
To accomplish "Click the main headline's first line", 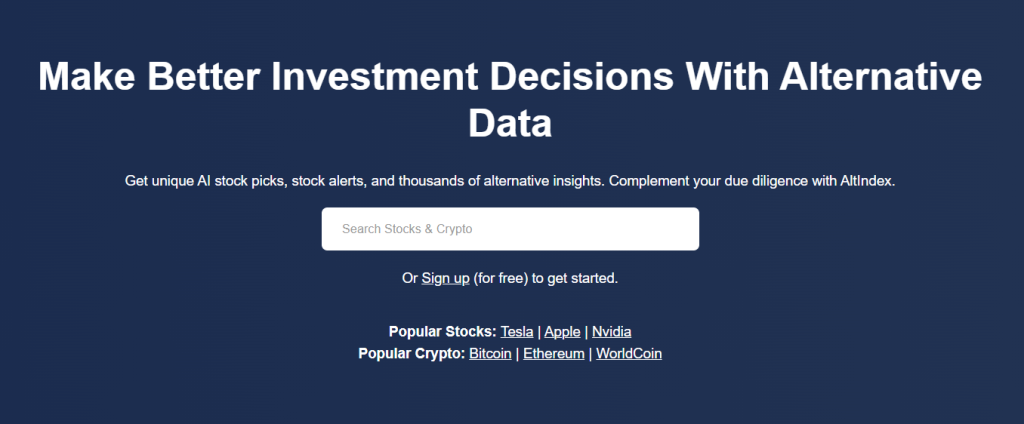I will click(x=510, y=77).
